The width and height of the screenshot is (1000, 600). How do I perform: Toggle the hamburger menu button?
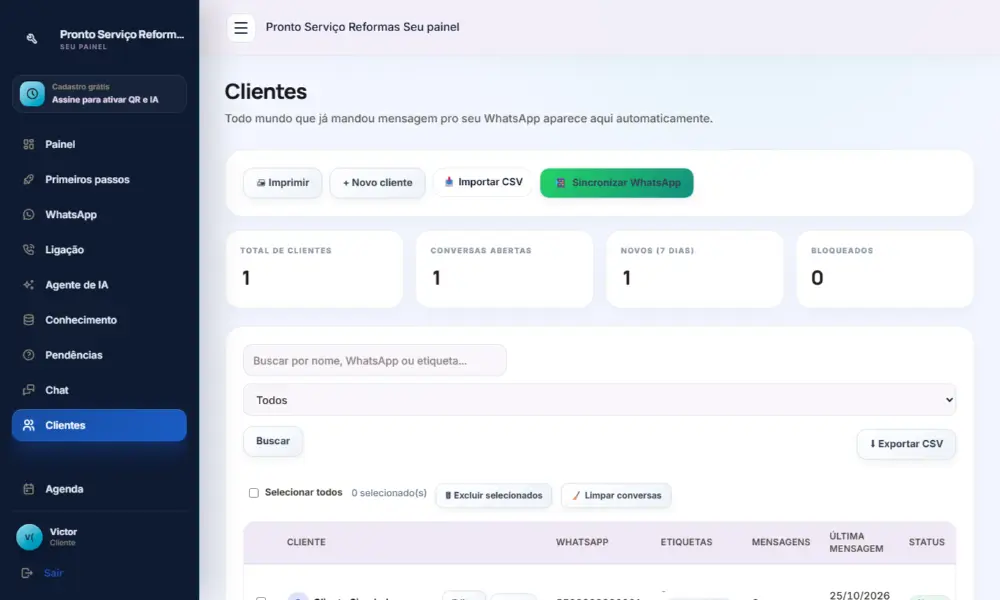(241, 27)
